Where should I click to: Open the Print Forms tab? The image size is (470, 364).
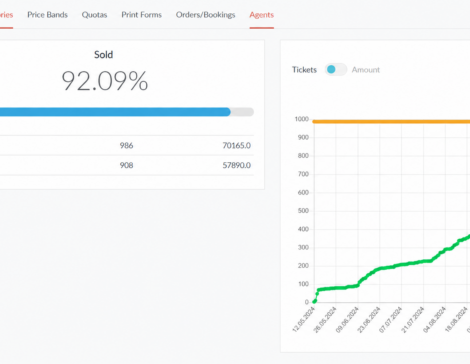click(141, 15)
